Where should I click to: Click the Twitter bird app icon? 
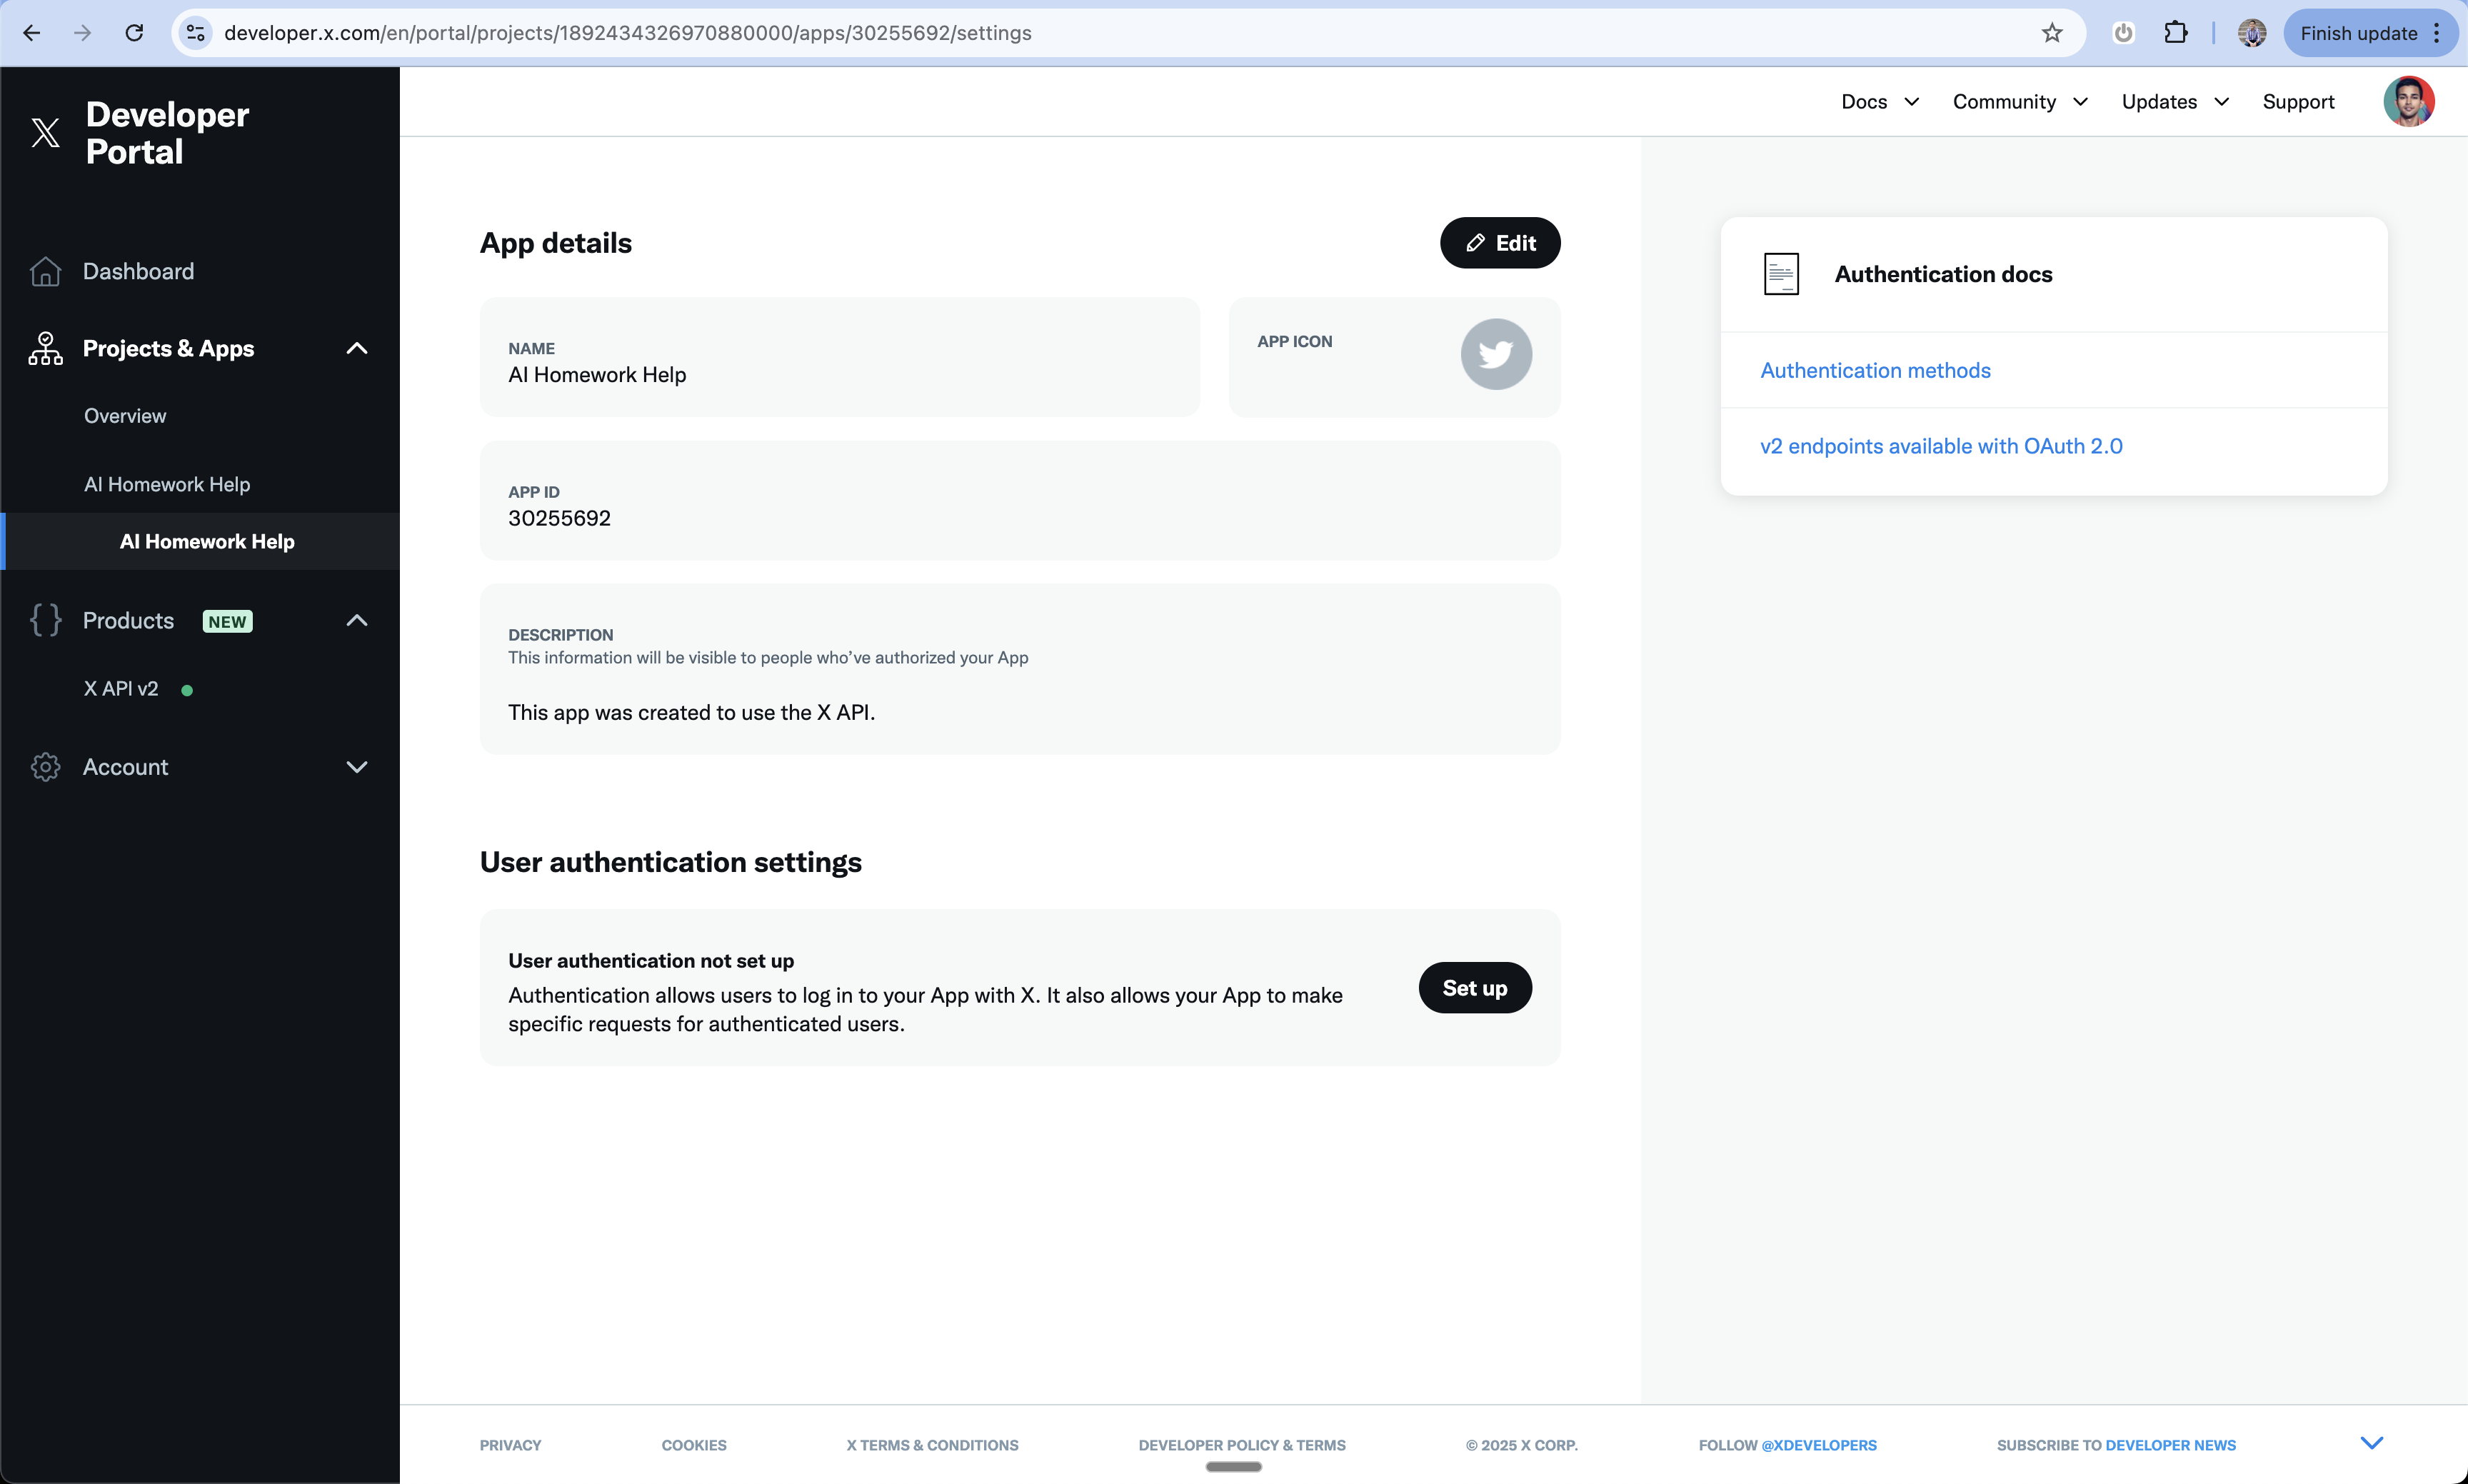1495,354
